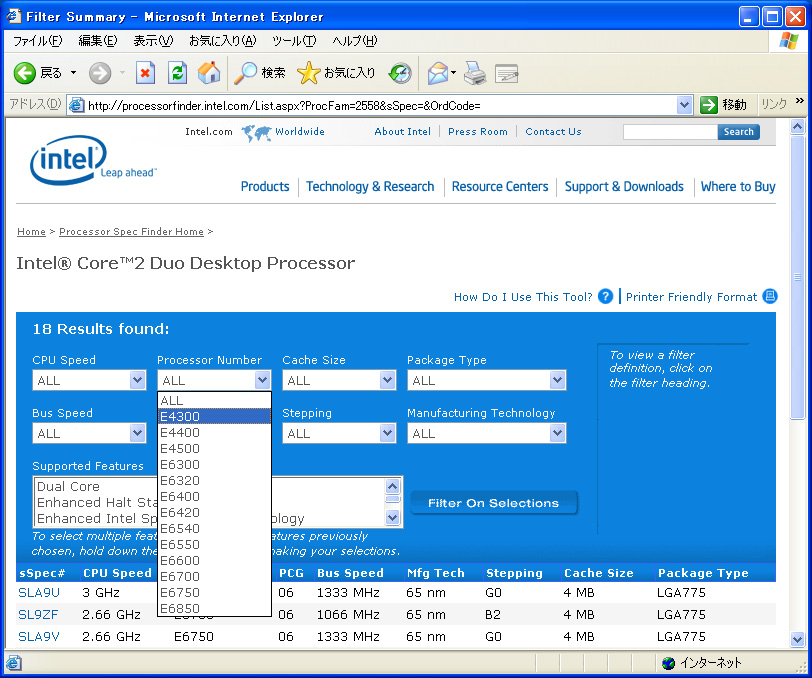Click the IE Back arrow icon
The image size is (812, 678).
(24, 73)
